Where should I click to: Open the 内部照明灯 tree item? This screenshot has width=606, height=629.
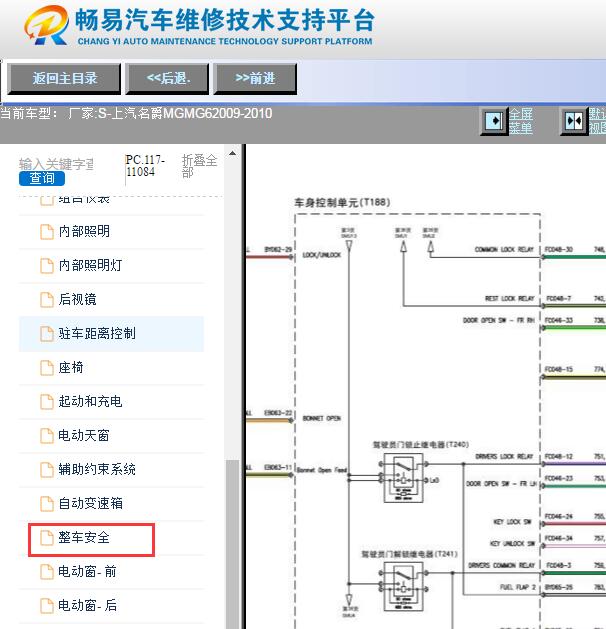90,265
